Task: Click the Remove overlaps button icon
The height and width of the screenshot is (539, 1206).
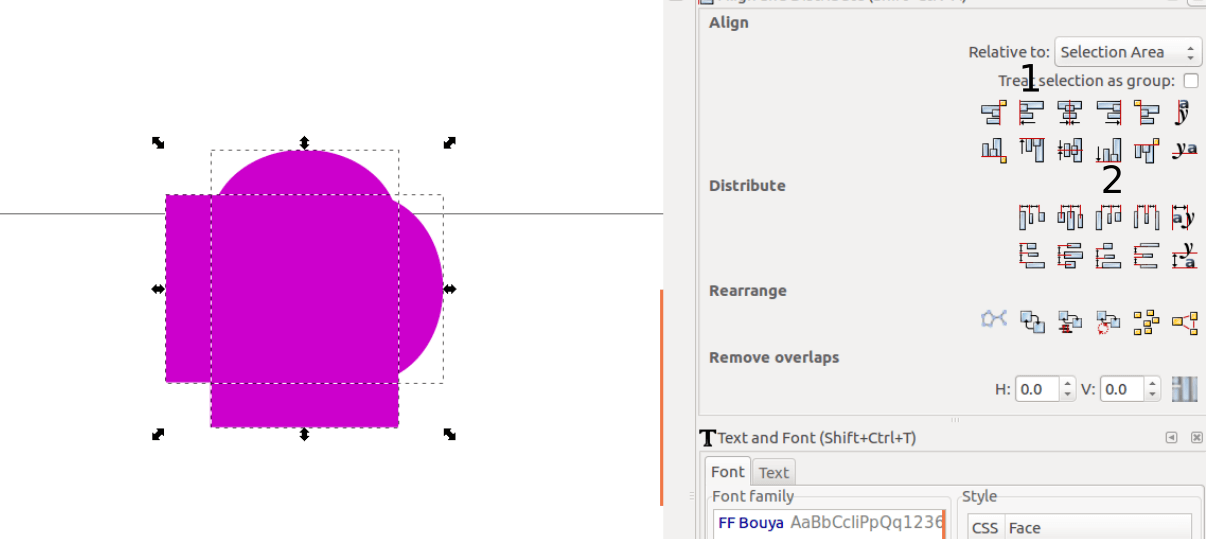Action: coord(1185,389)
